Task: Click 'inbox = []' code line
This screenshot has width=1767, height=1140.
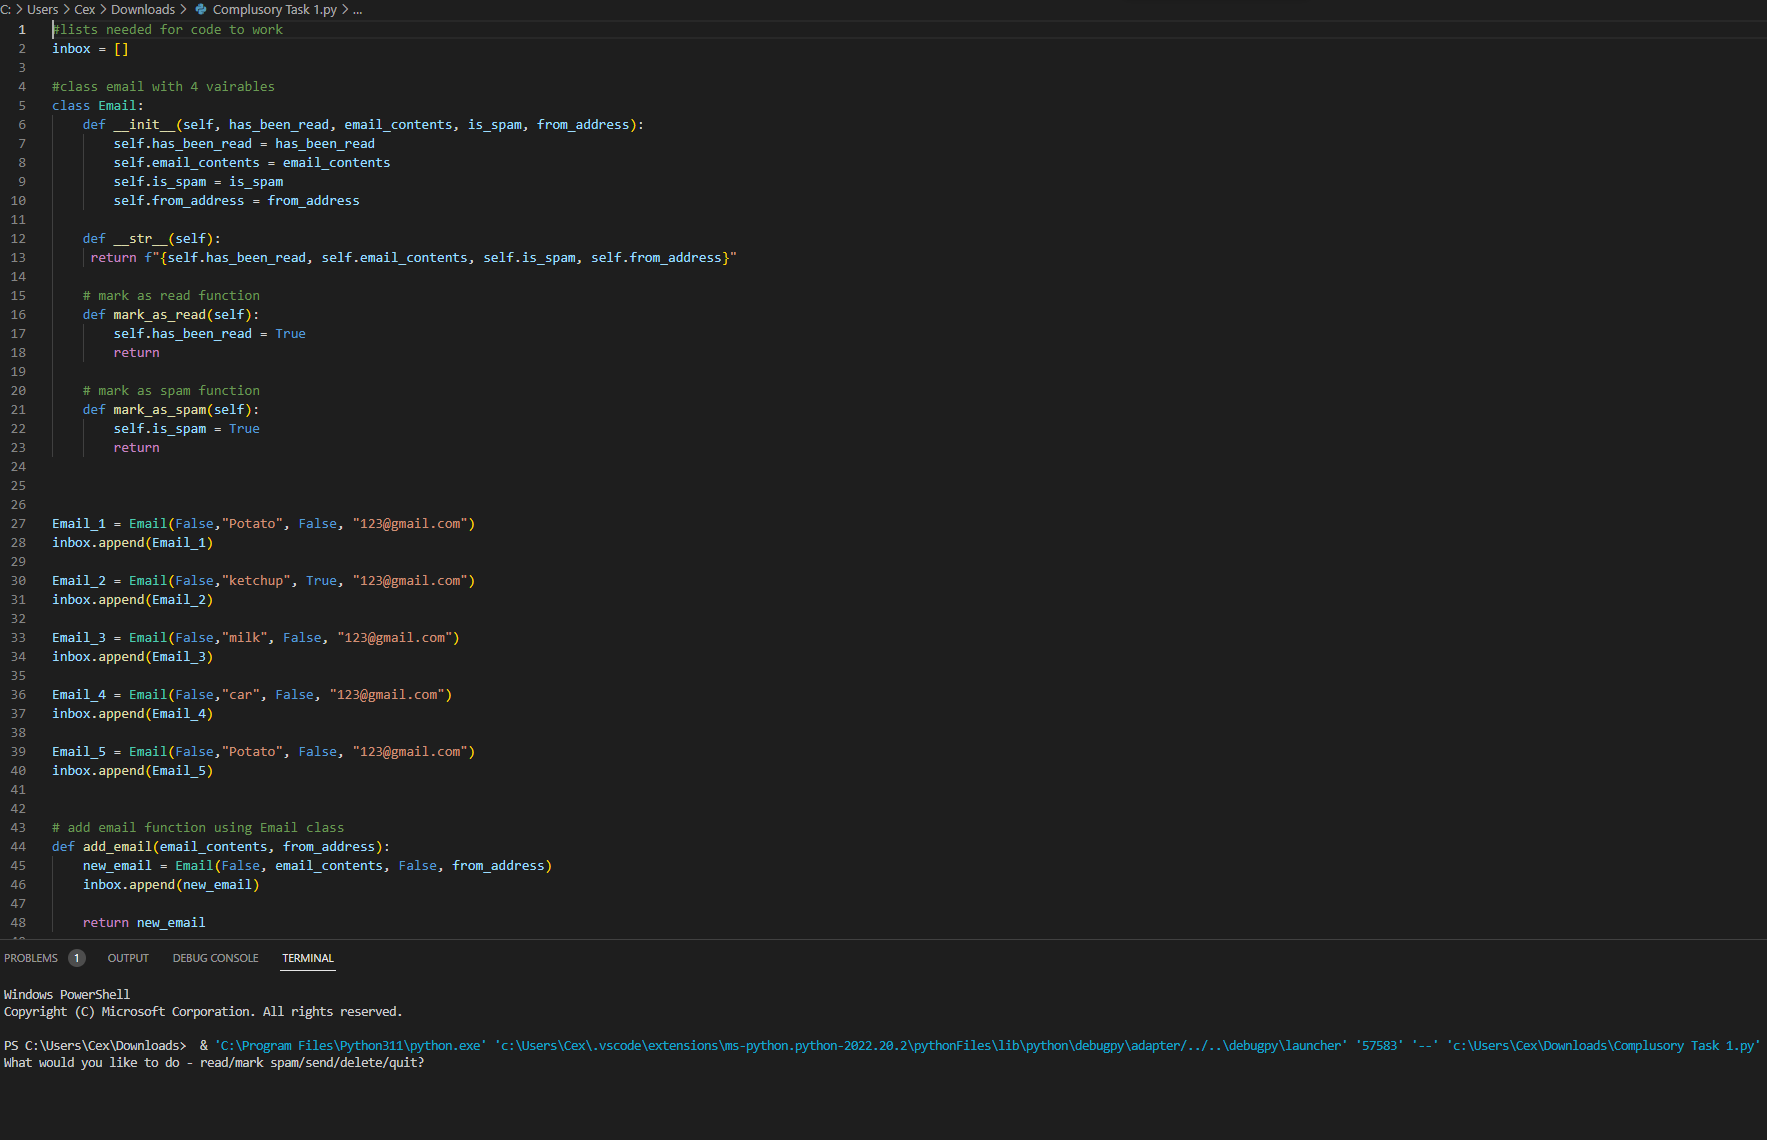Action: (90, 48)
